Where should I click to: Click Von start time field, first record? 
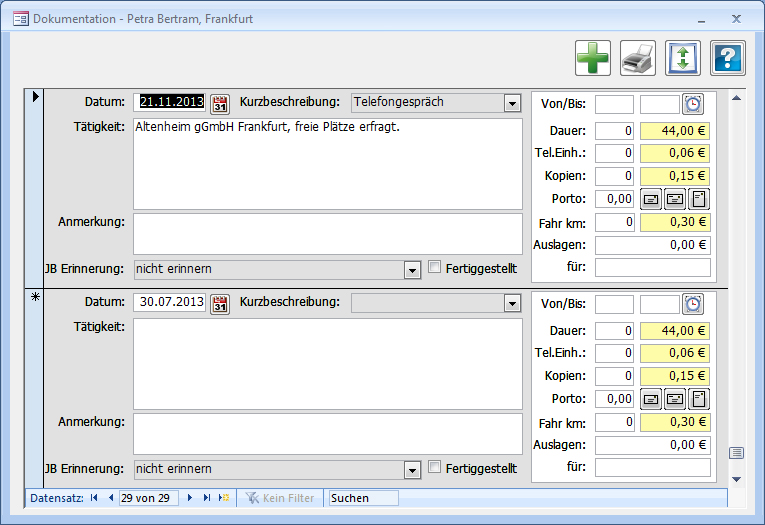(614, 104)
